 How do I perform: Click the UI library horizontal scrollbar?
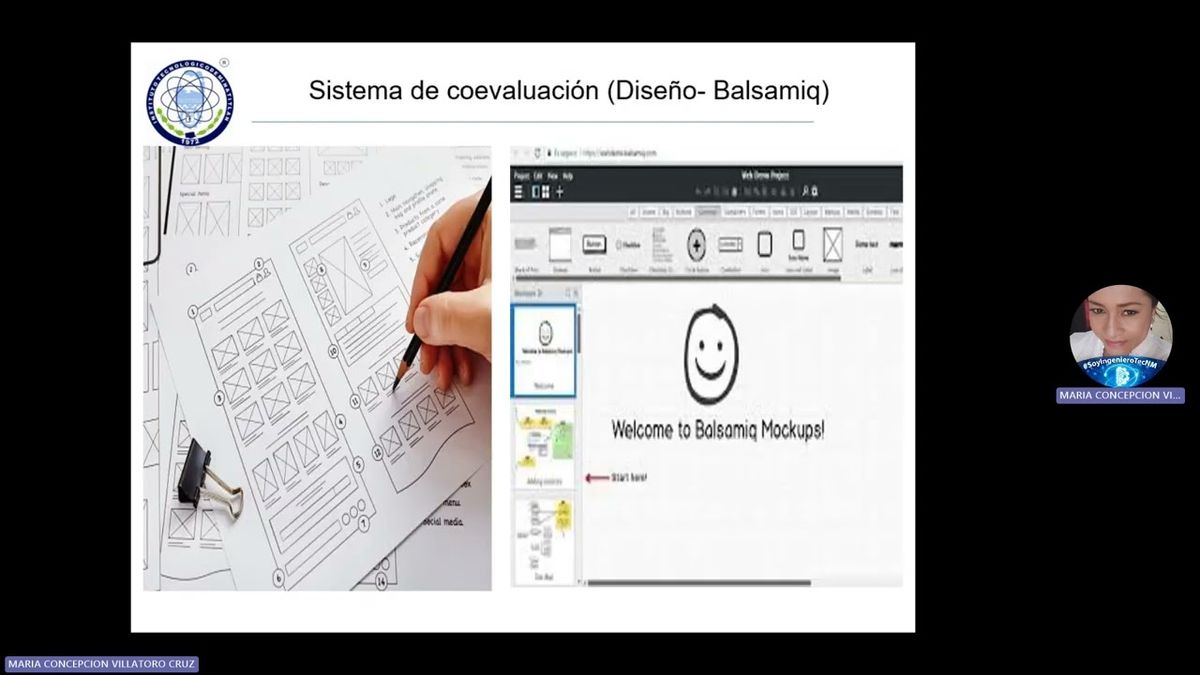(677, 277)
